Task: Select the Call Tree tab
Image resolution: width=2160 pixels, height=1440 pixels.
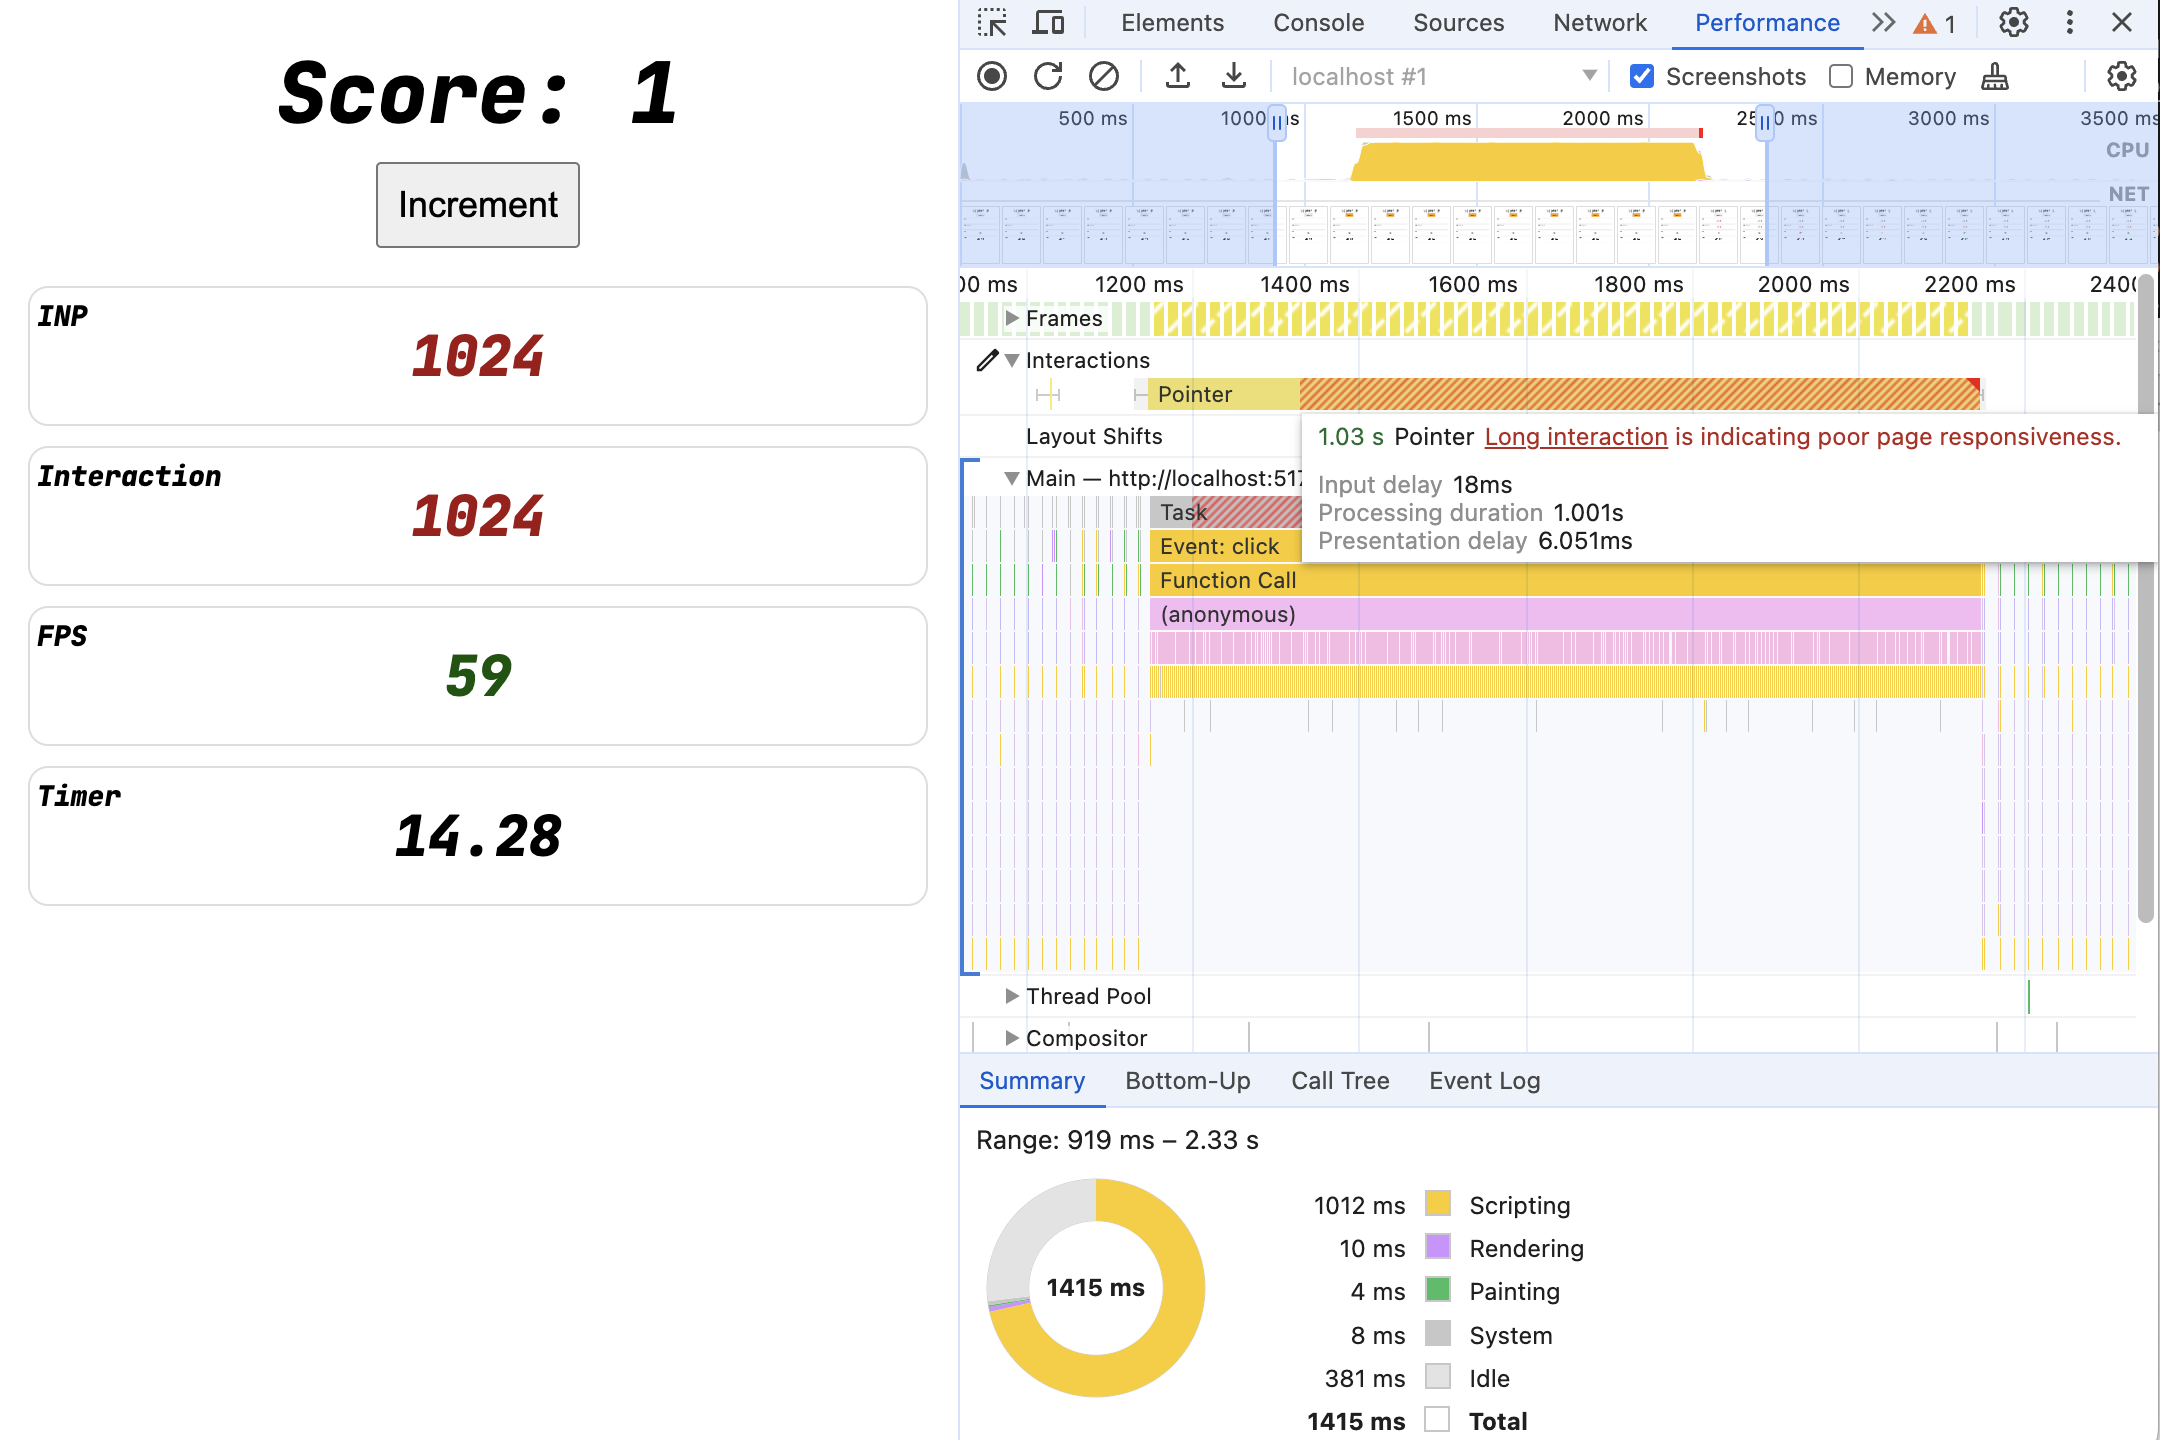Action: pyautogui.click(x=1339, y=1080)
